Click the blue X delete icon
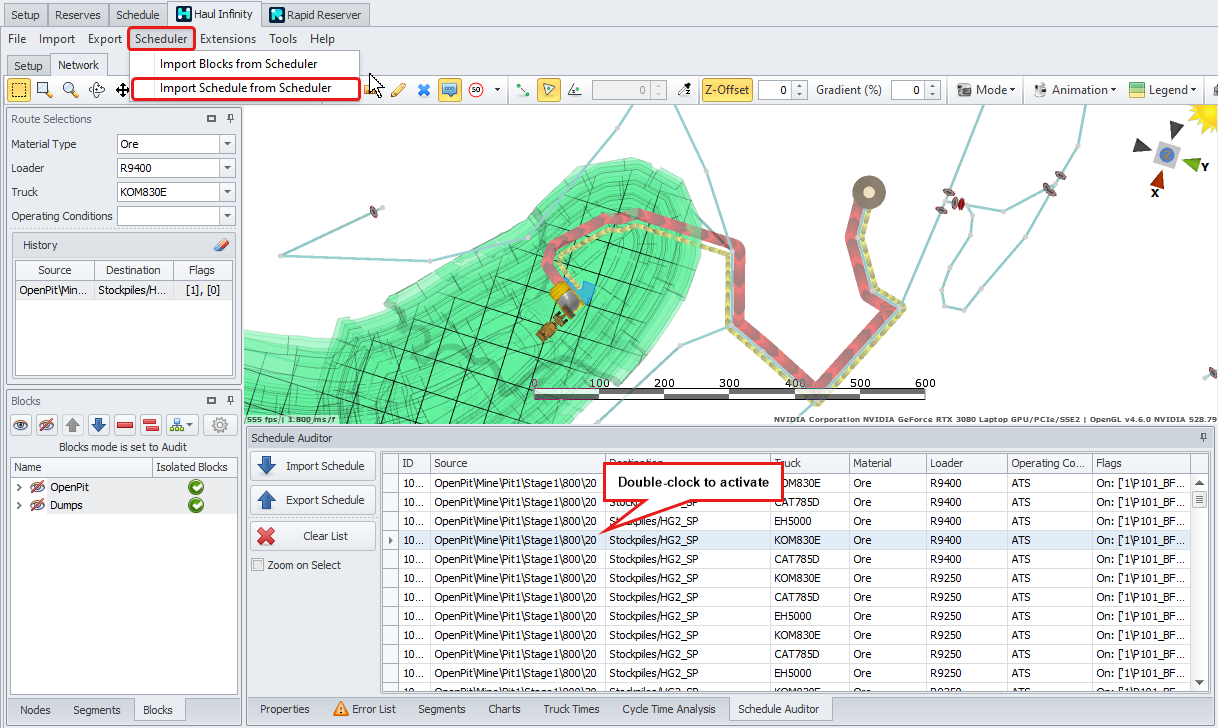Image resolution: width=1218 pixels, height=728 pixels. [423, 90]
